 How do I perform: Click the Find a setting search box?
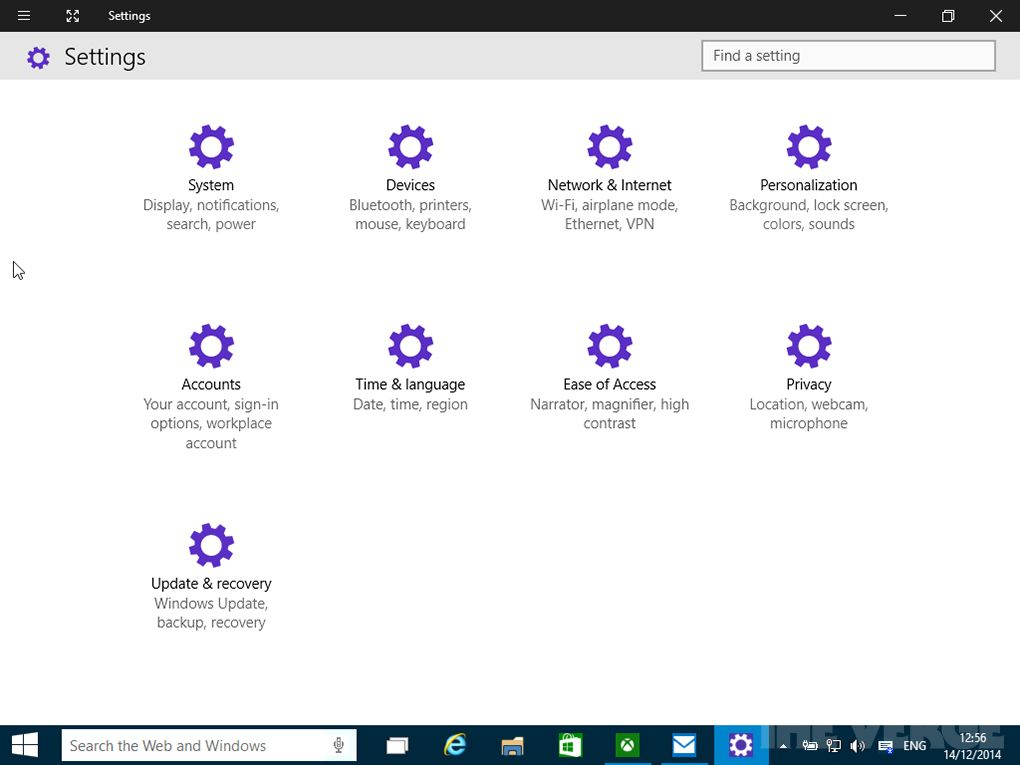pyautogui.click(x=847, y=55)
